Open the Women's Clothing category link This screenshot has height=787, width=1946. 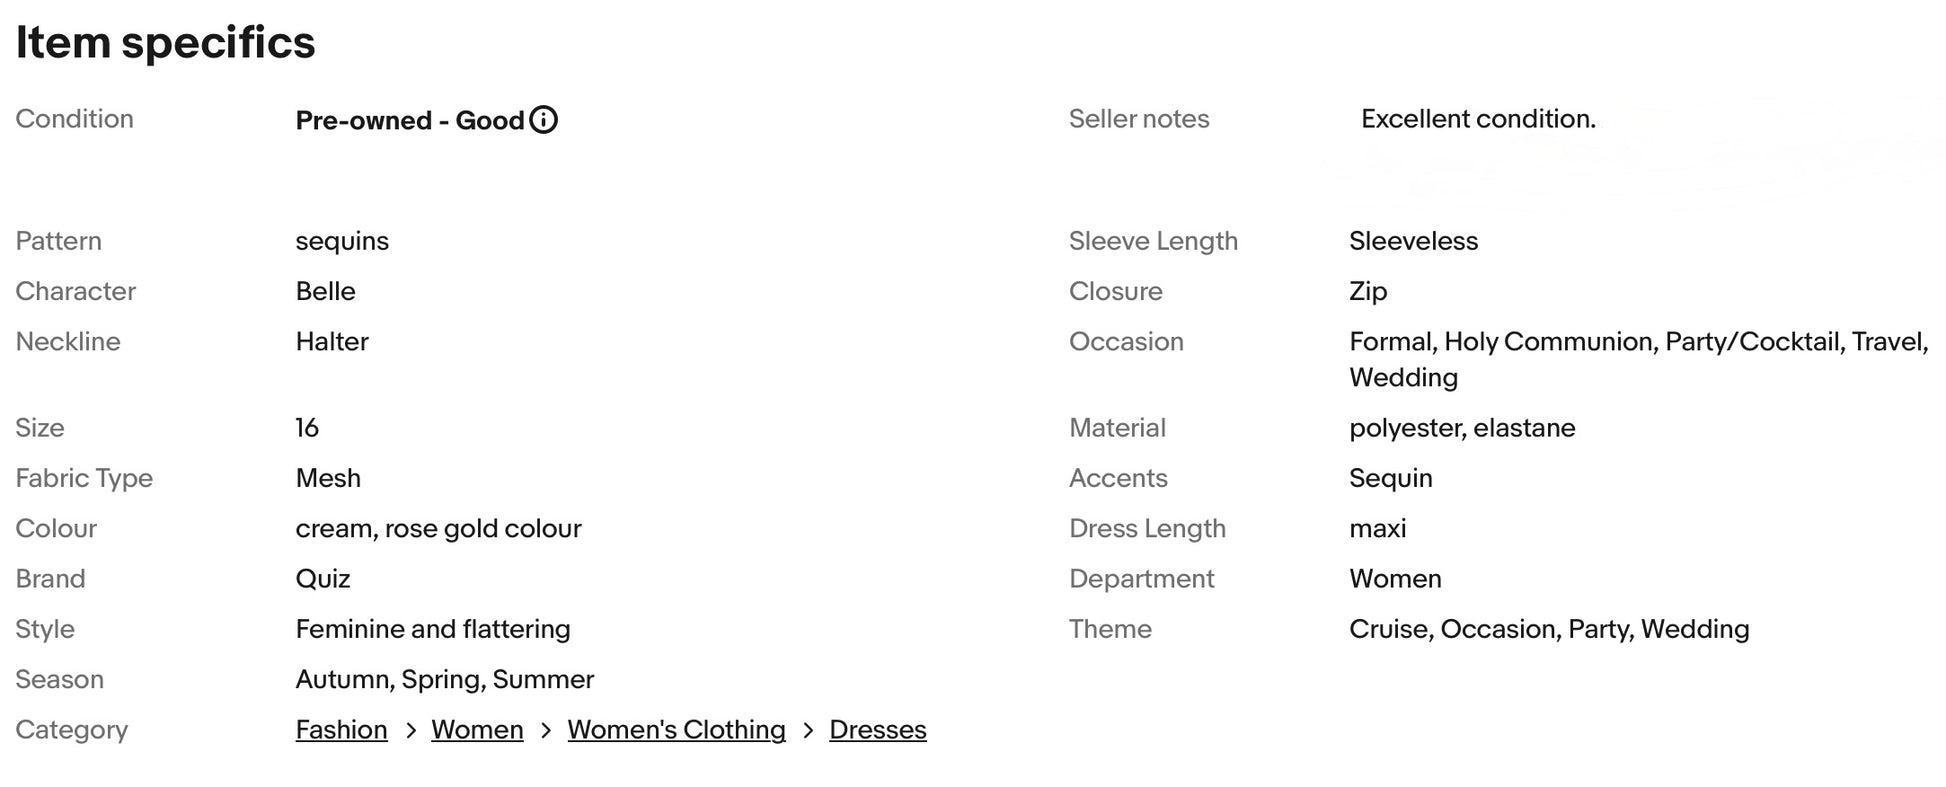(x=676, y=730)
